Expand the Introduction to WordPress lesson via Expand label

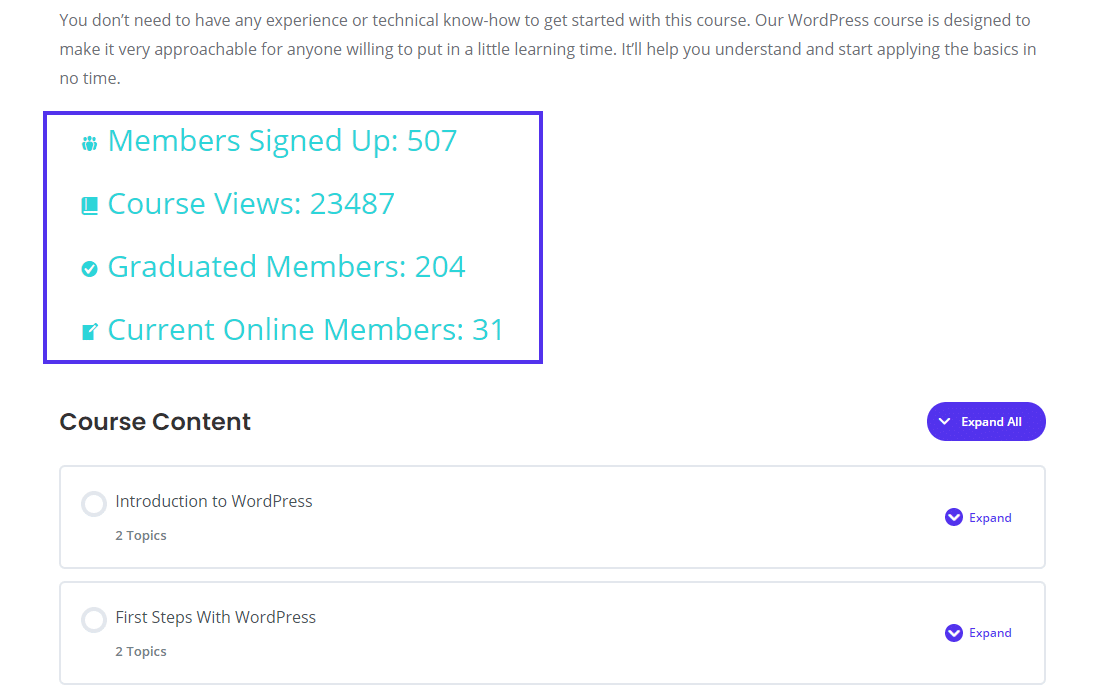click(990, 518)
